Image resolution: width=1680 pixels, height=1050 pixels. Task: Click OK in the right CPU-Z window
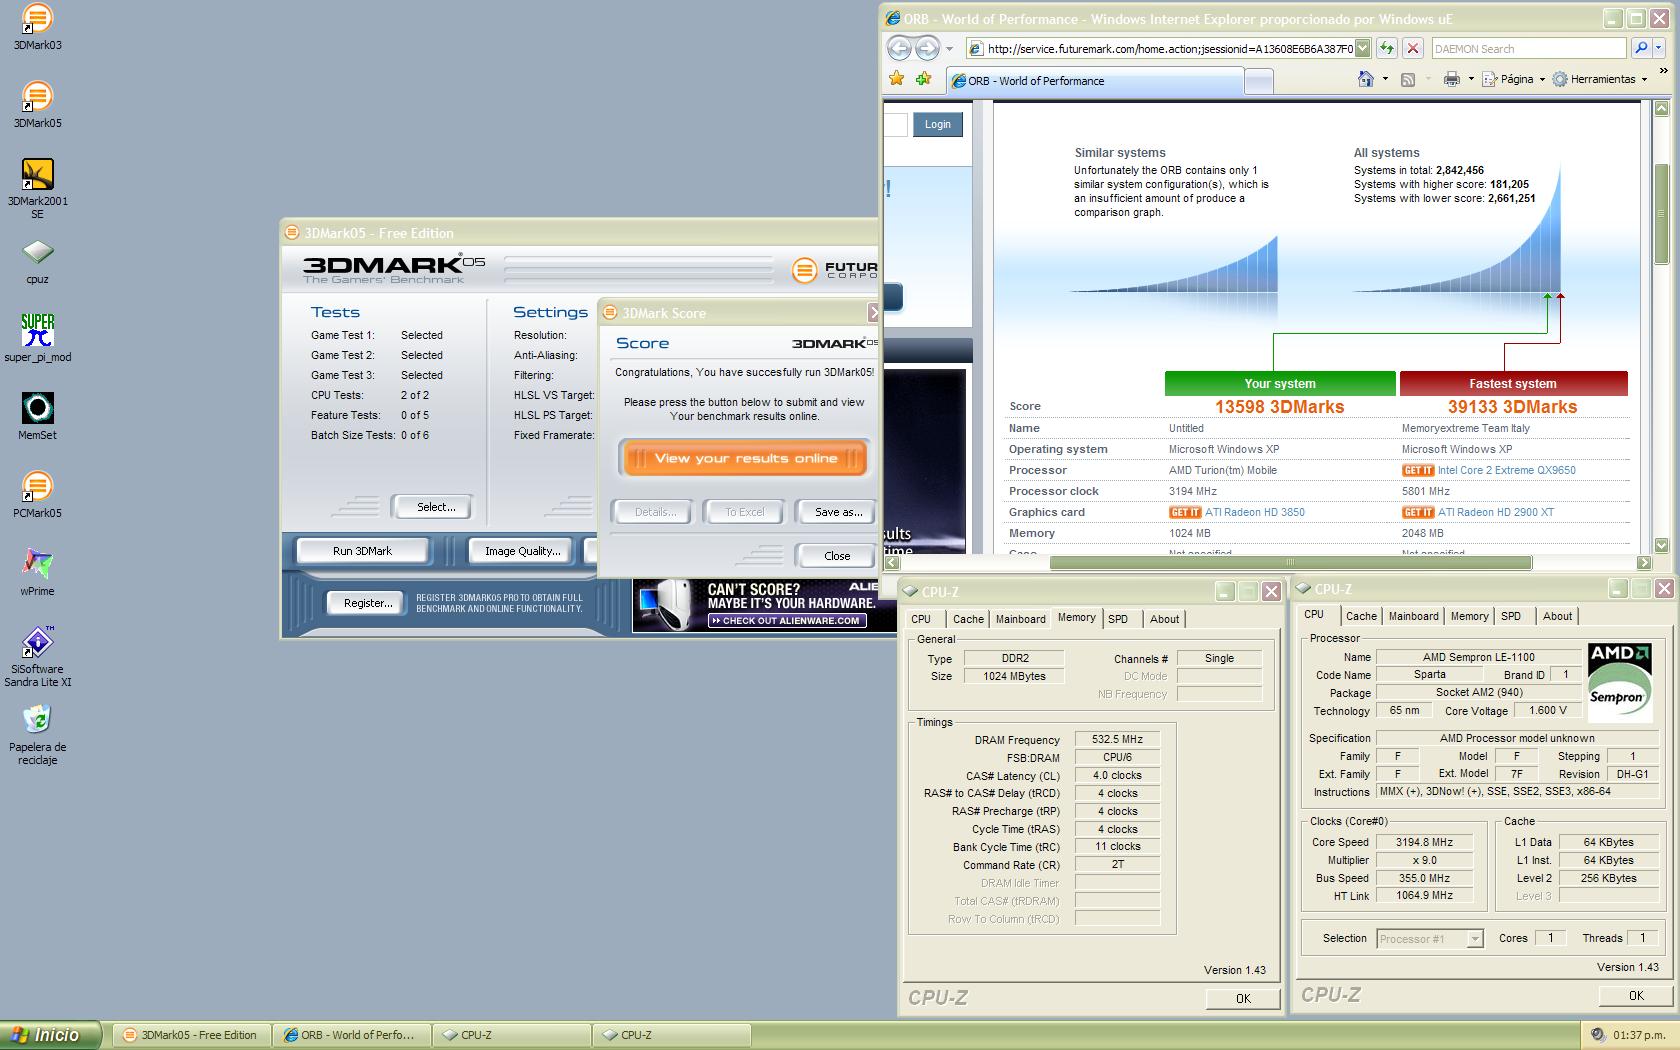[x=1636, y=995]
